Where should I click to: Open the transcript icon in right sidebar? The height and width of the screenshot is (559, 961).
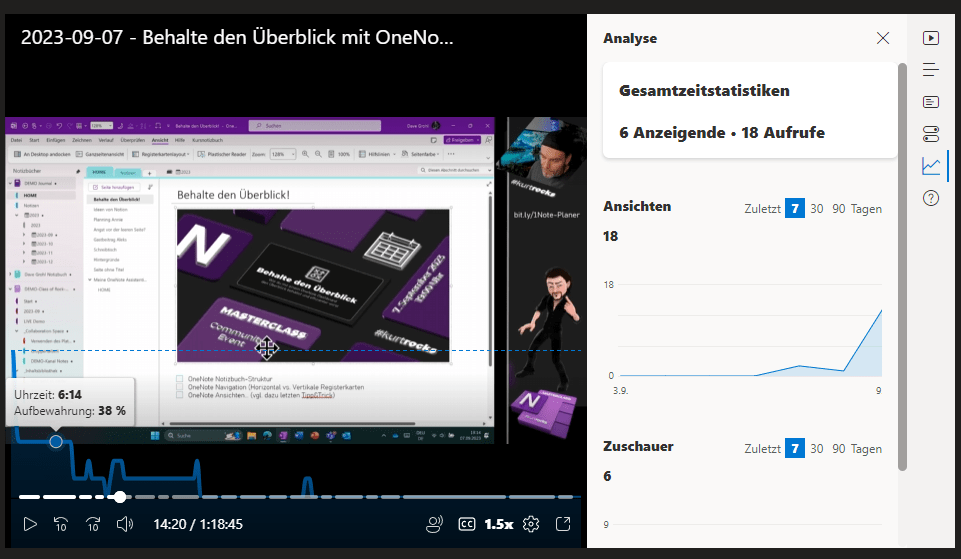pyautogui.click(x=931, y=102)
